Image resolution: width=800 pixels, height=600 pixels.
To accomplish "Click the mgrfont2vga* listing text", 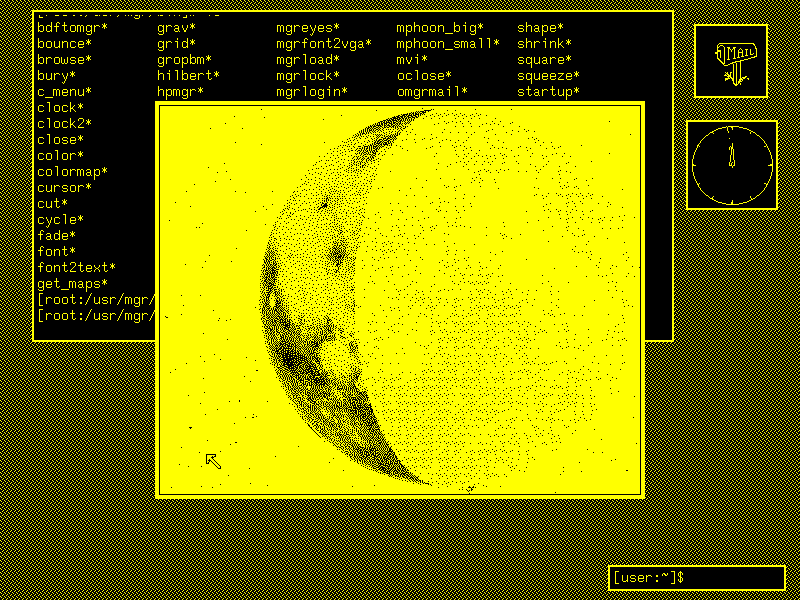I will point(324,44).
